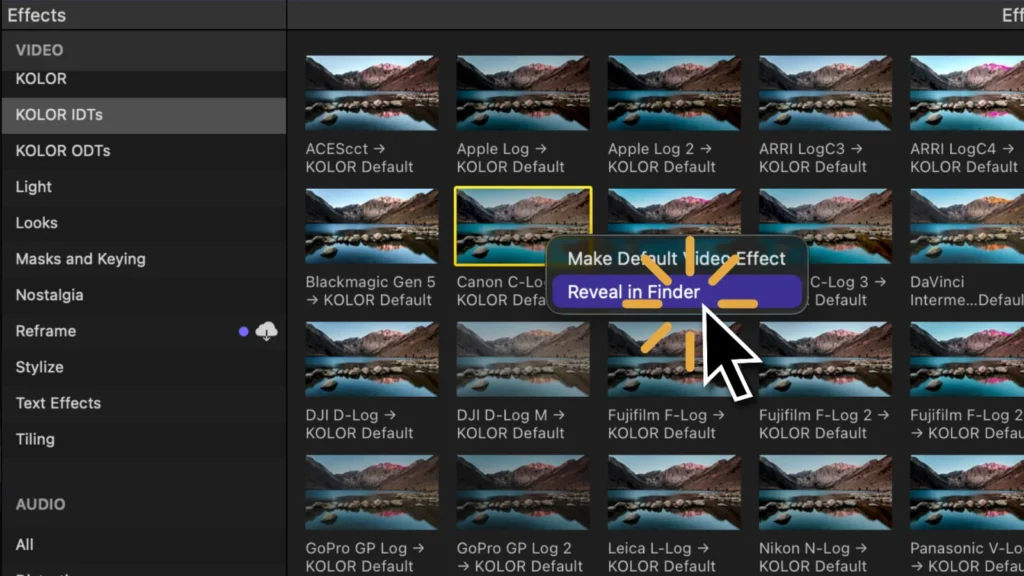Open the Text Effects category
1024x576 pixels.
click(144, 403)
